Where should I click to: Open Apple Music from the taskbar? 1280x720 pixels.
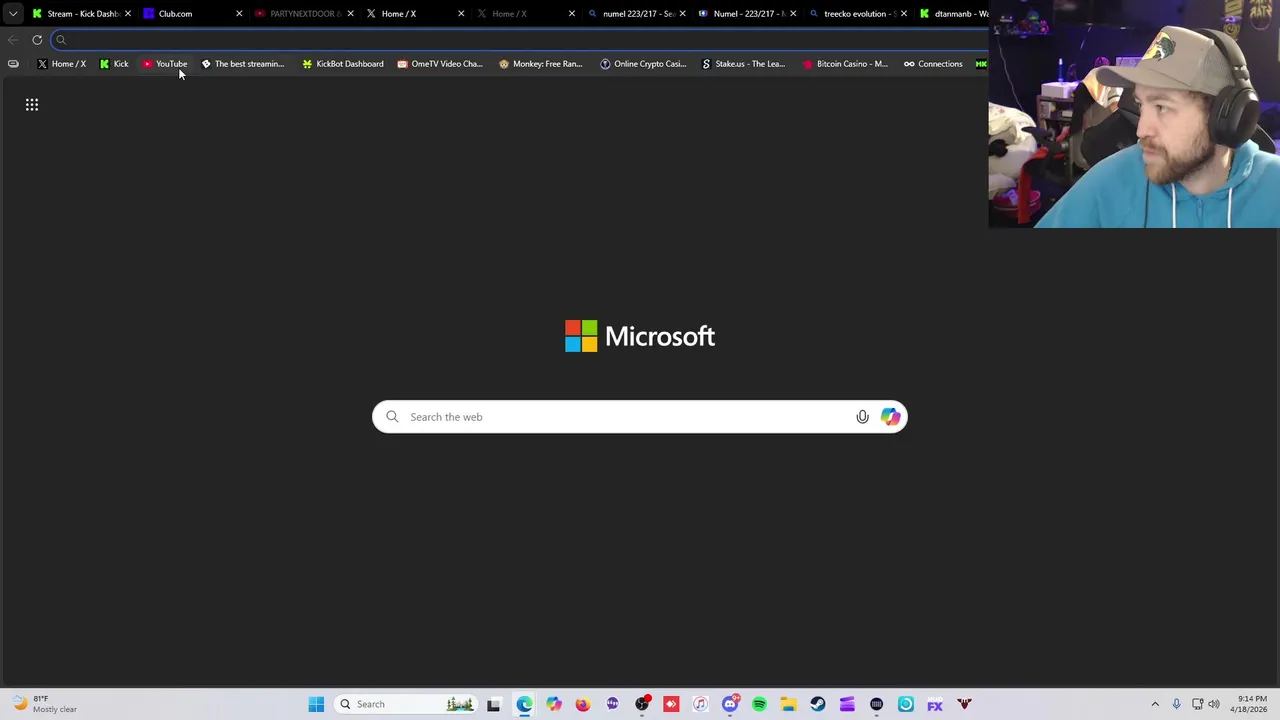click(x=700, y=704)
